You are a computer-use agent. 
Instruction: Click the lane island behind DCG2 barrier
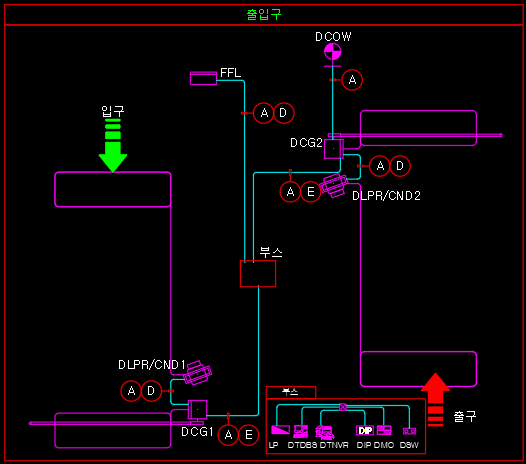coord(418,128)
